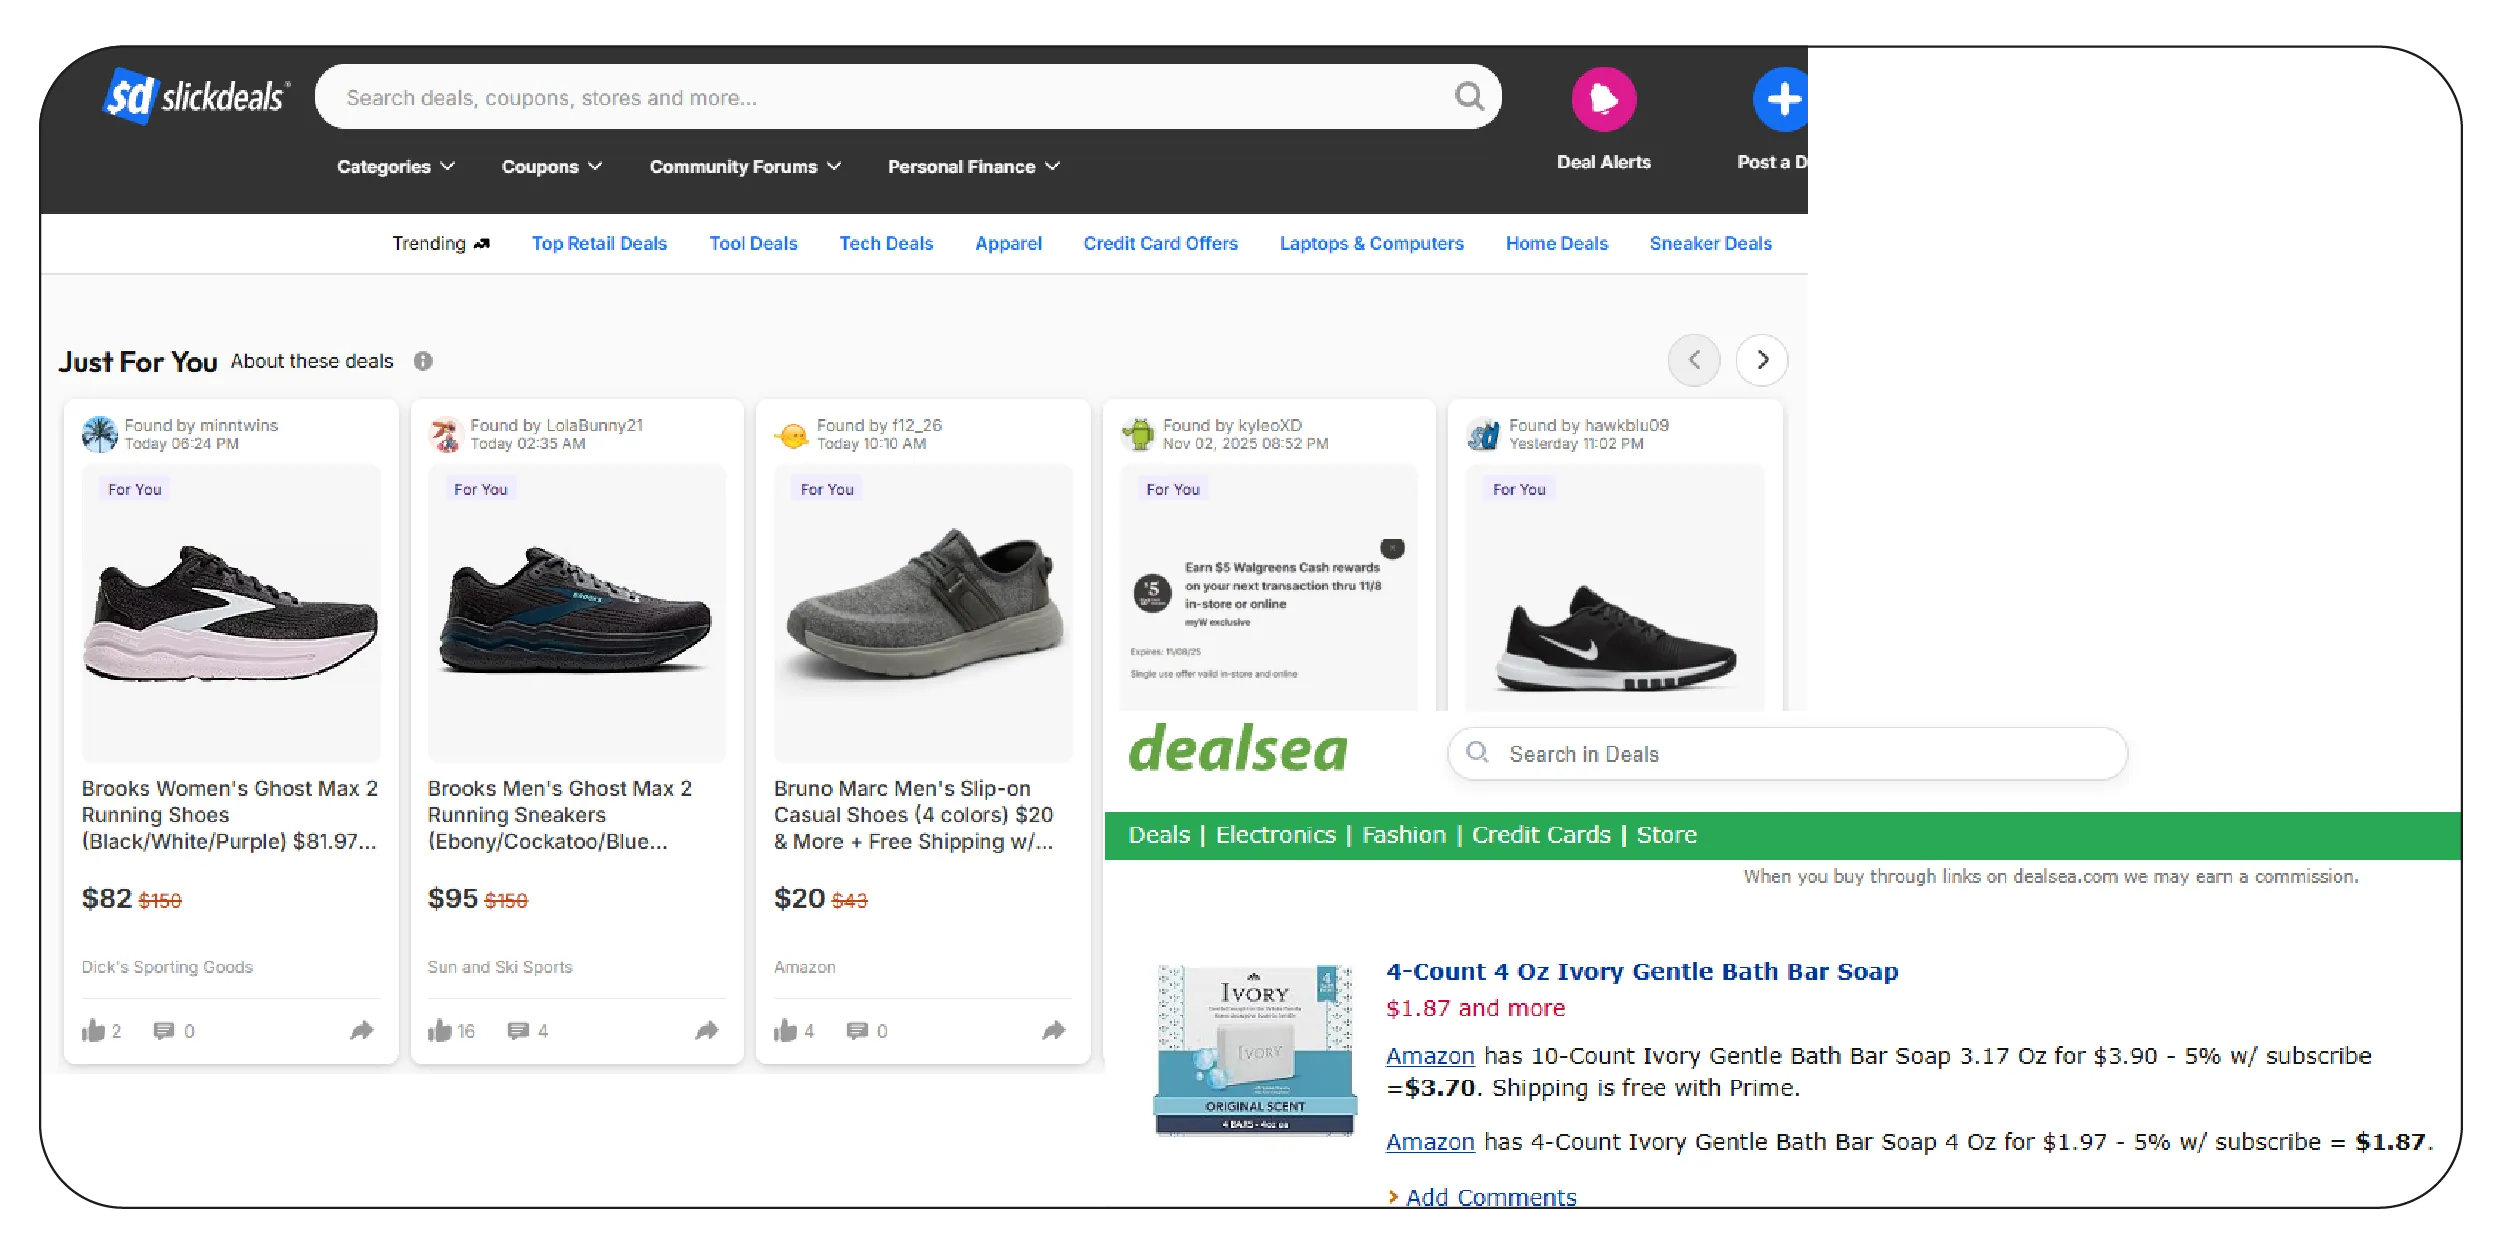This screenshot has height=1240, width=2497.
Task: Open the Coupons dropdown menu
Action: coord(550,166)
